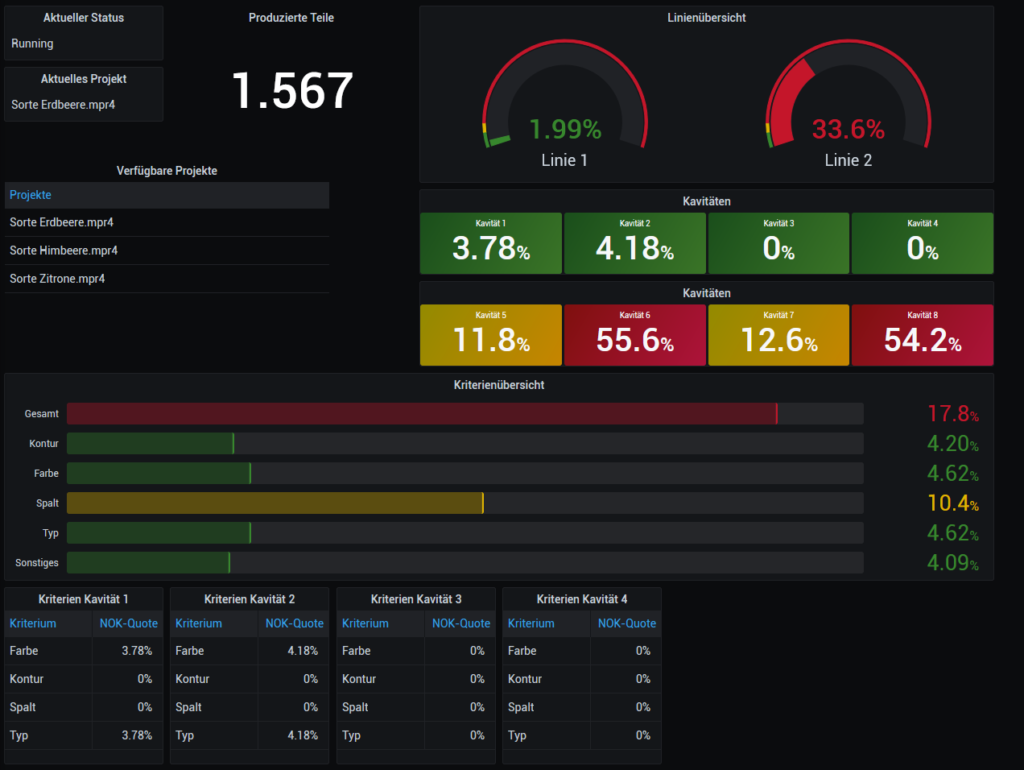Screen dimensions: 1024x770
Task: Sort Kavität 2 table by Kriterium
Action: (199, 624)
